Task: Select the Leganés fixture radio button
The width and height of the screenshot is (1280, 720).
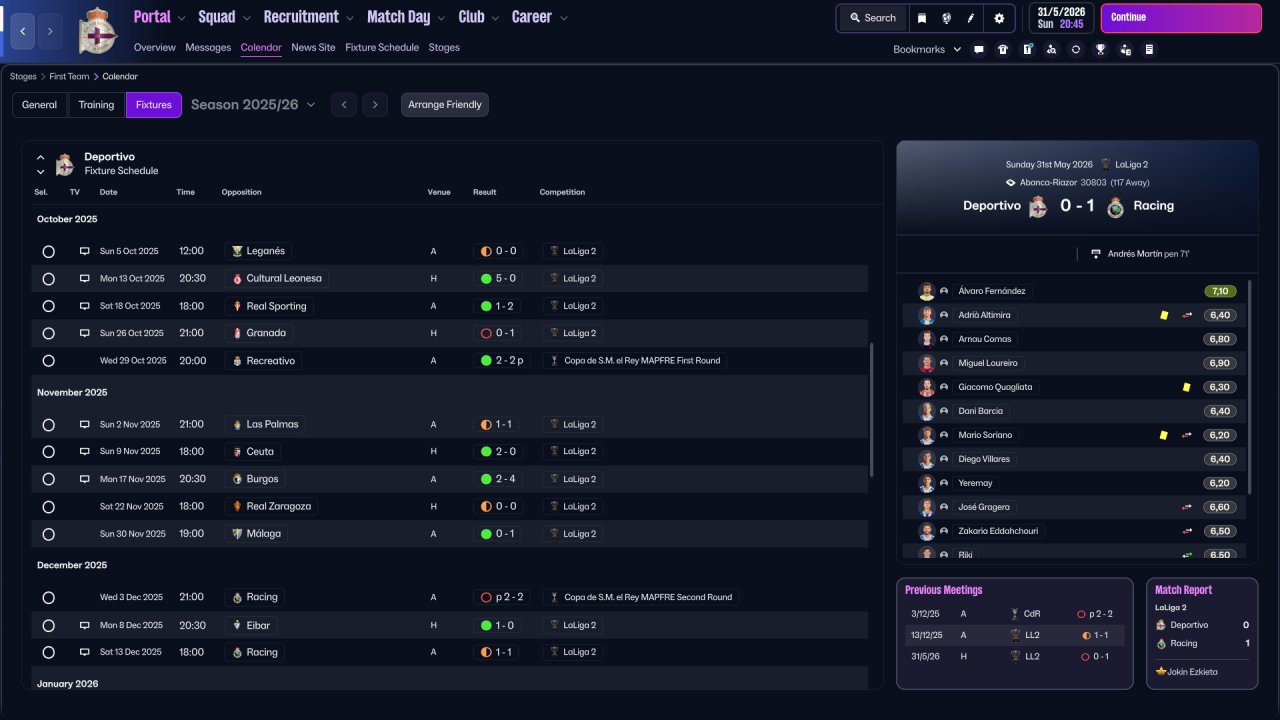Action: pos(48,251)
